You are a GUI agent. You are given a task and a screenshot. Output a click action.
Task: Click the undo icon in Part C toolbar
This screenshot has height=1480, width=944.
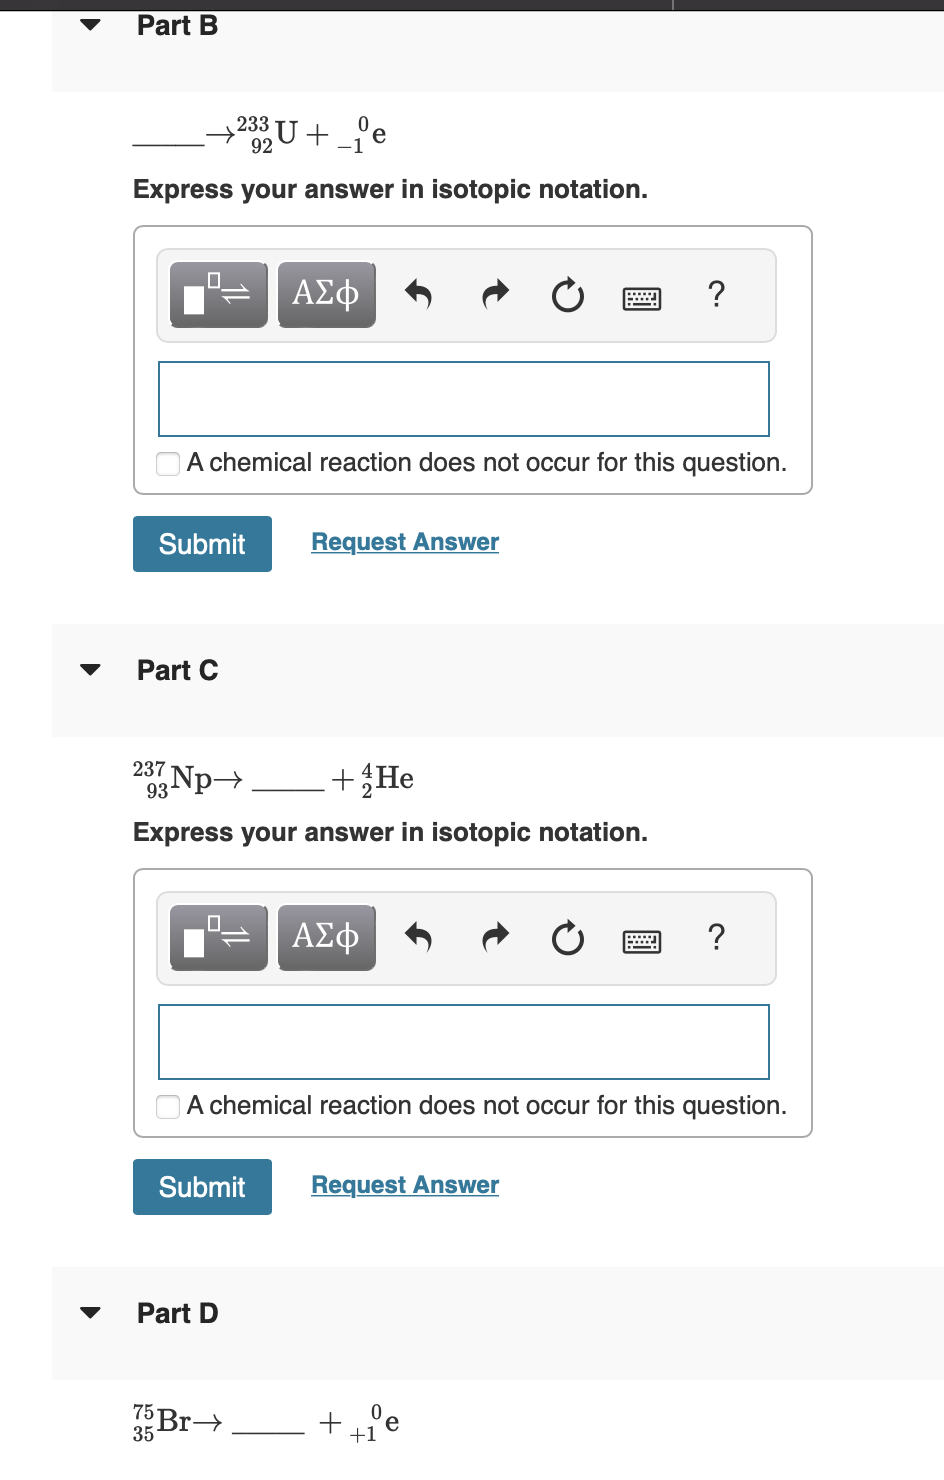419,937
